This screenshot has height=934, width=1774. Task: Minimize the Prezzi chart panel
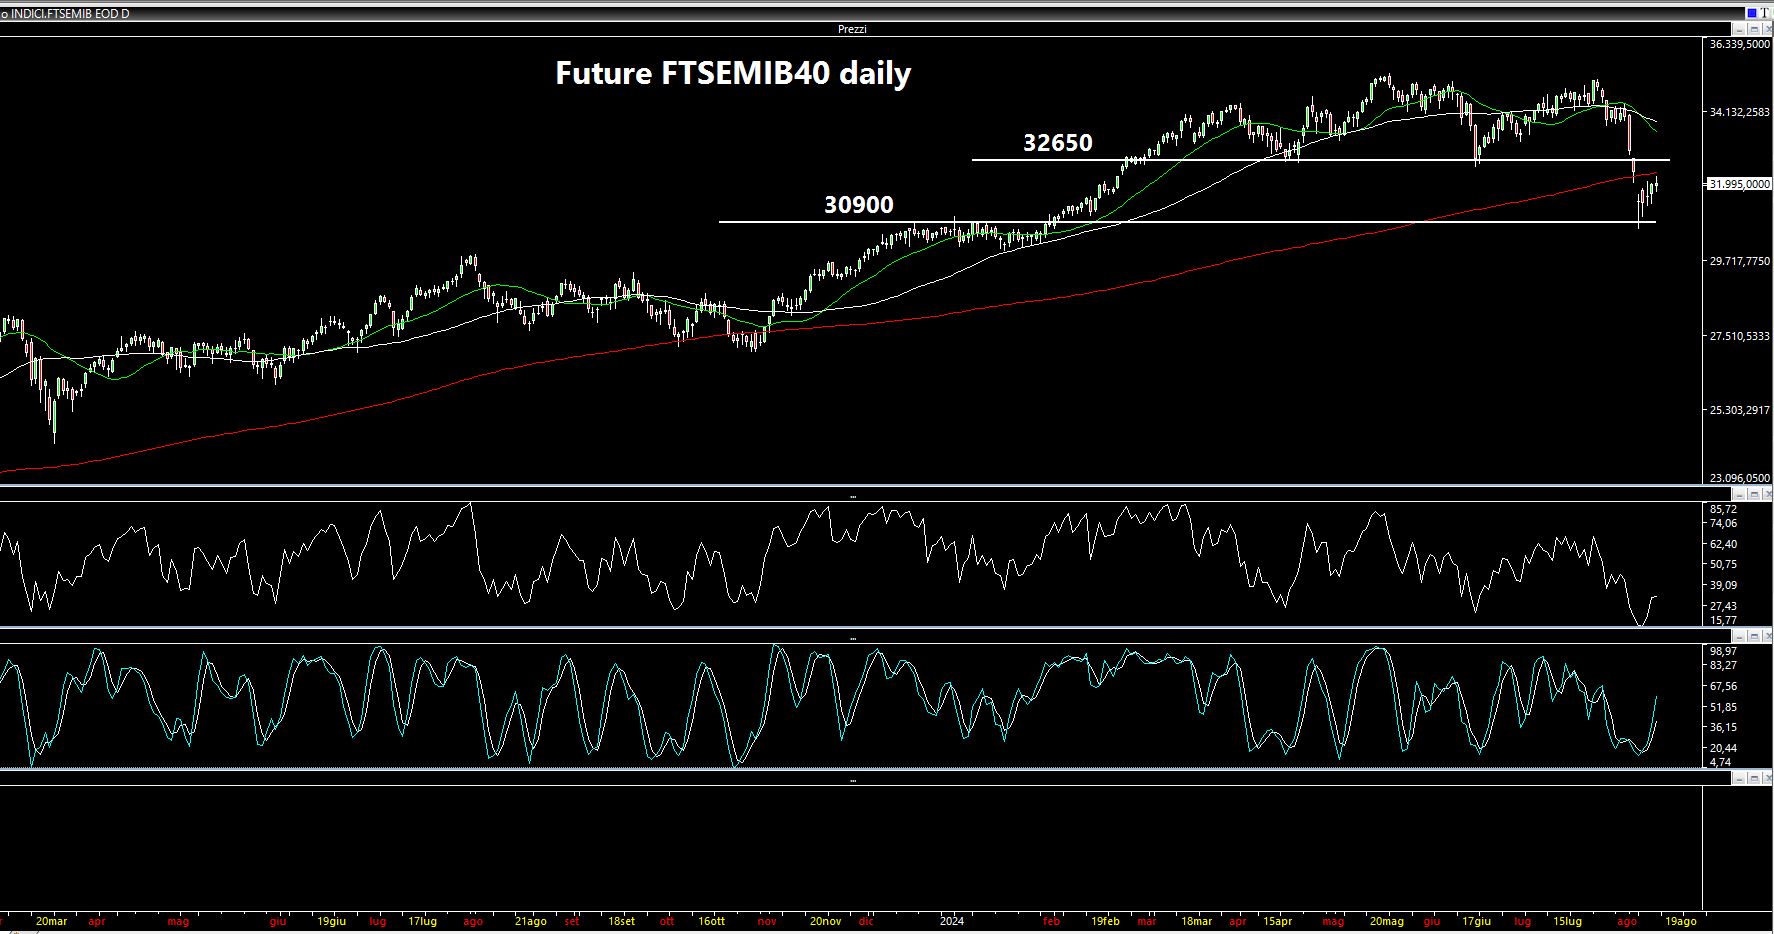[x=1740, y=30]
